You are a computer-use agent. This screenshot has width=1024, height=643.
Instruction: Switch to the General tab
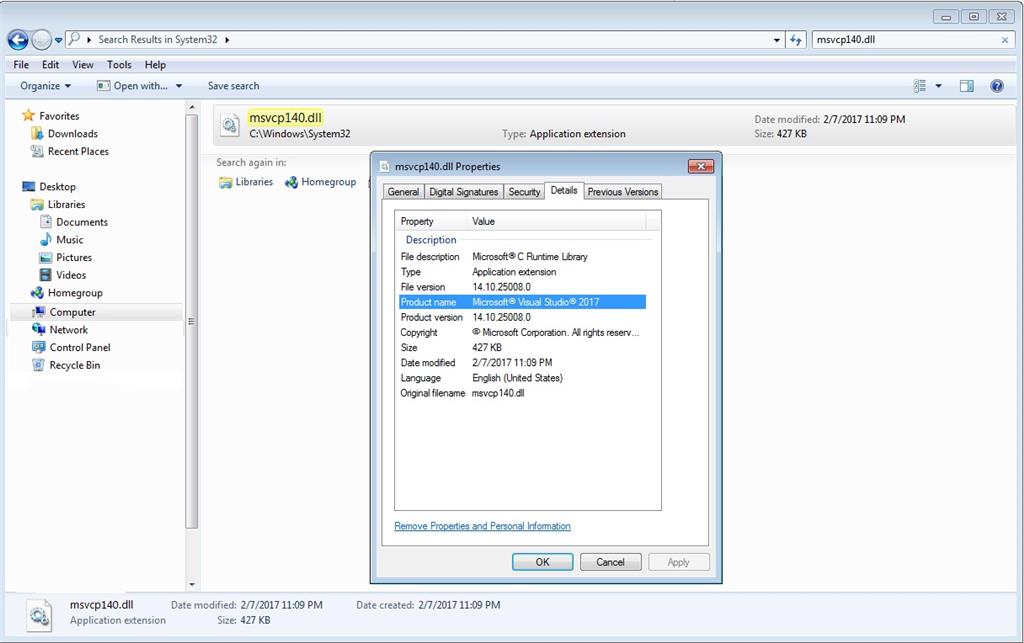[x=403, y=192]
